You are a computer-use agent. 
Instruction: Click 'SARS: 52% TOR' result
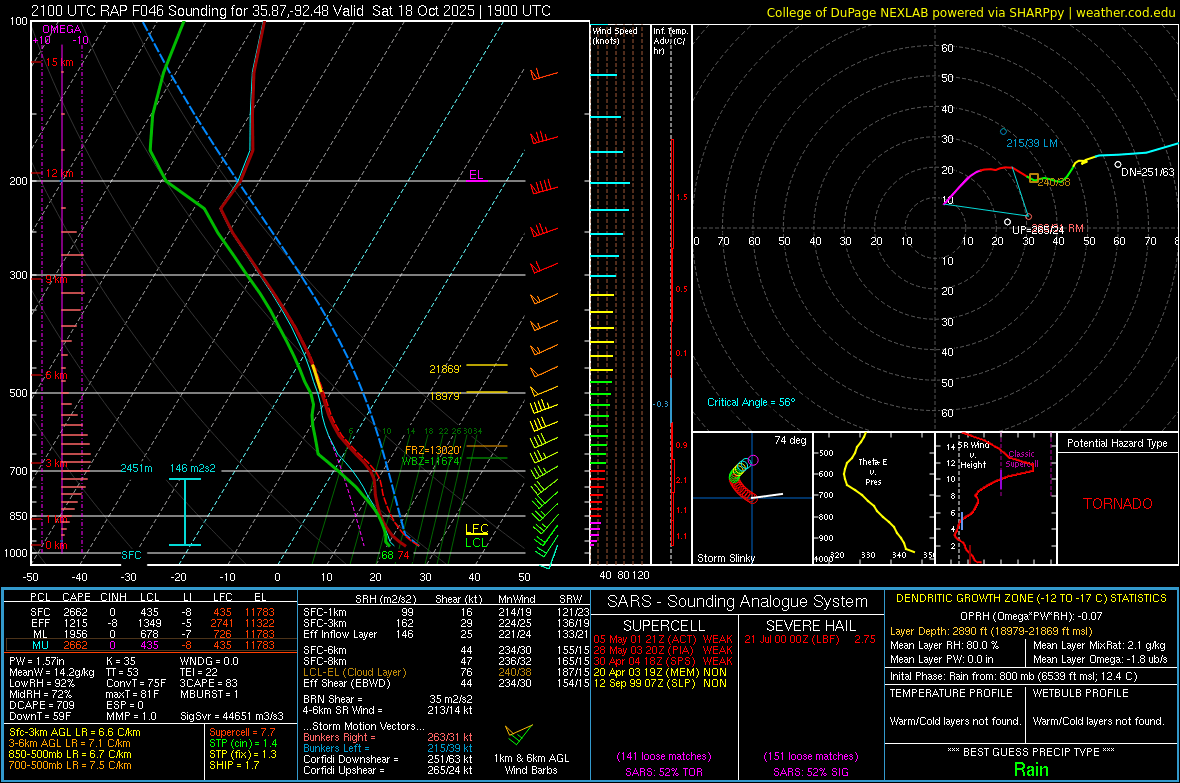coord(663,772)
